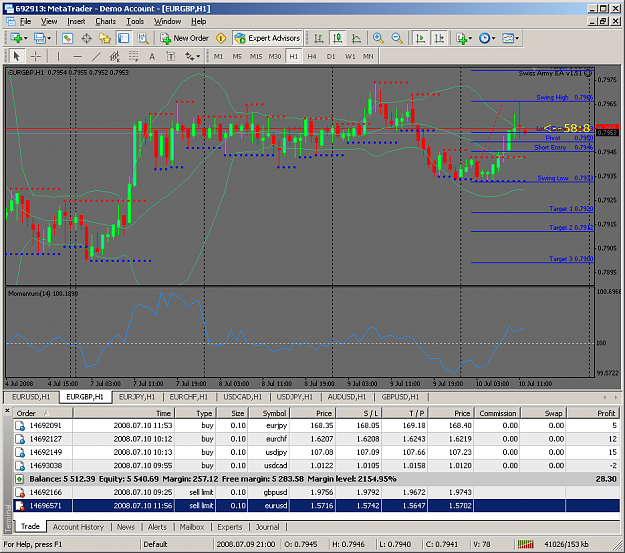Switch the period to H4

click(312, 57)
